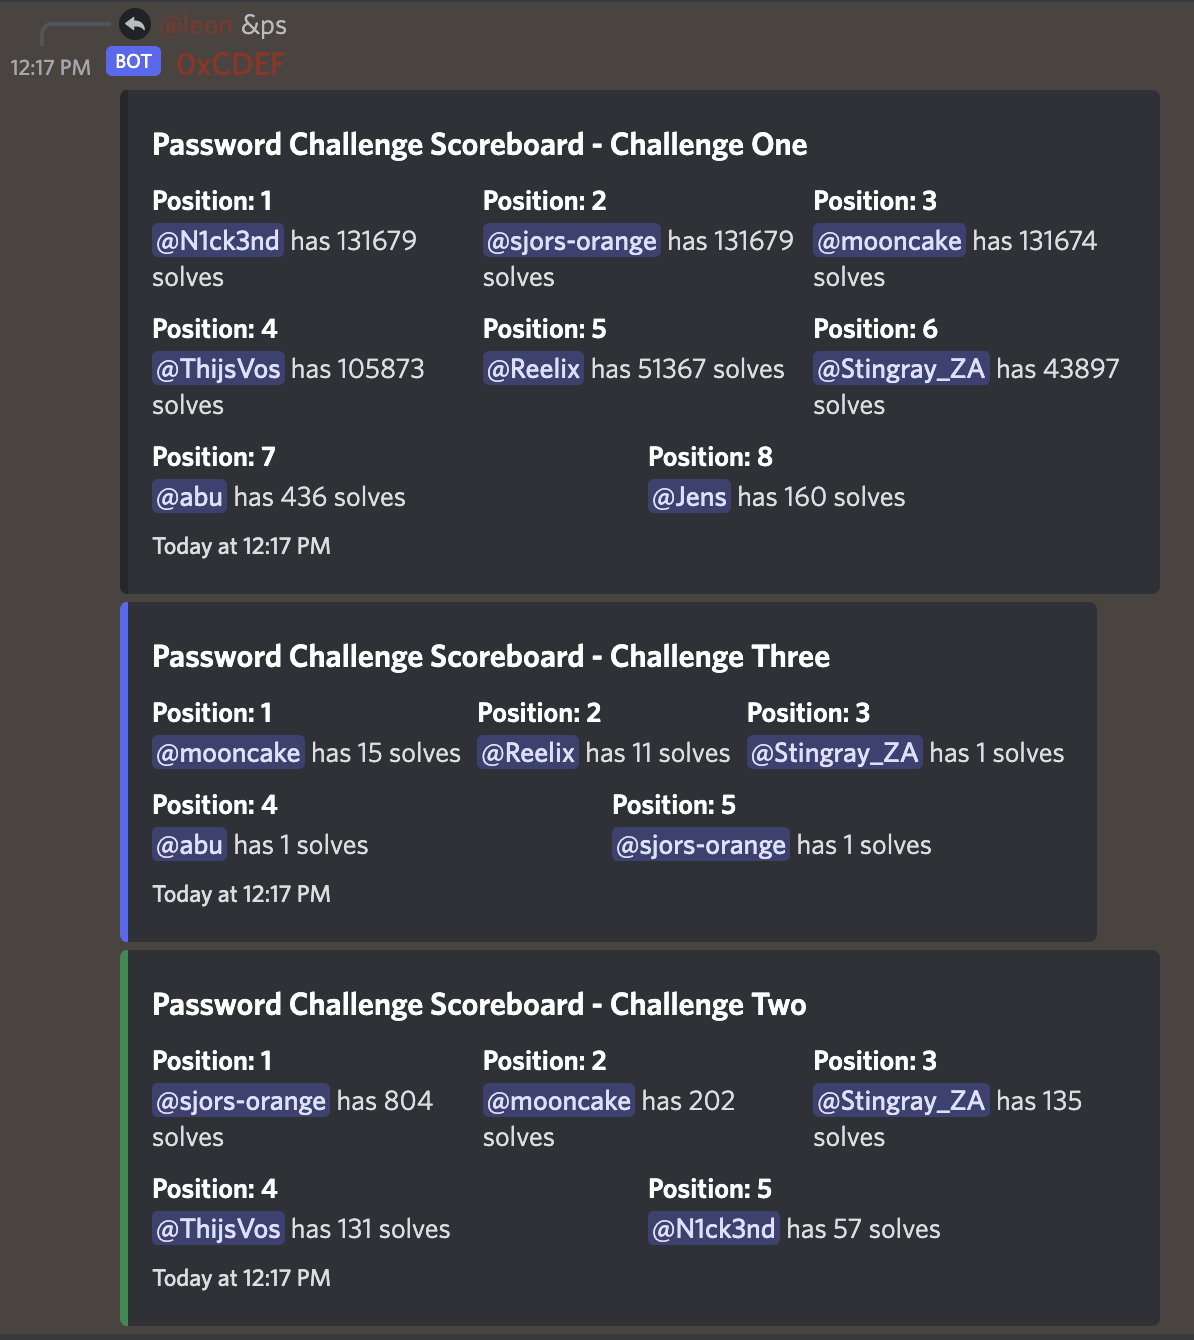The width and height of the screenshot is (1194, 1340).
Task: Open @N1ck3nd mention with 57 solves
Action: (x=713, y=1229)
